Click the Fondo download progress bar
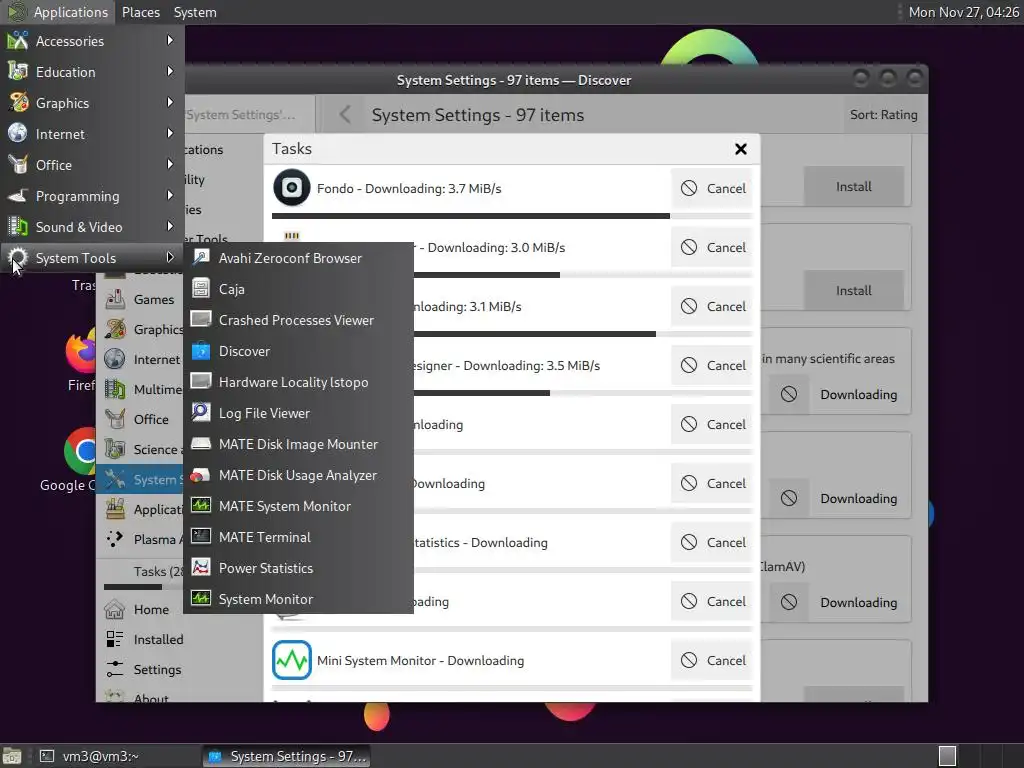The image size is (1024, 768). (512, 216)
